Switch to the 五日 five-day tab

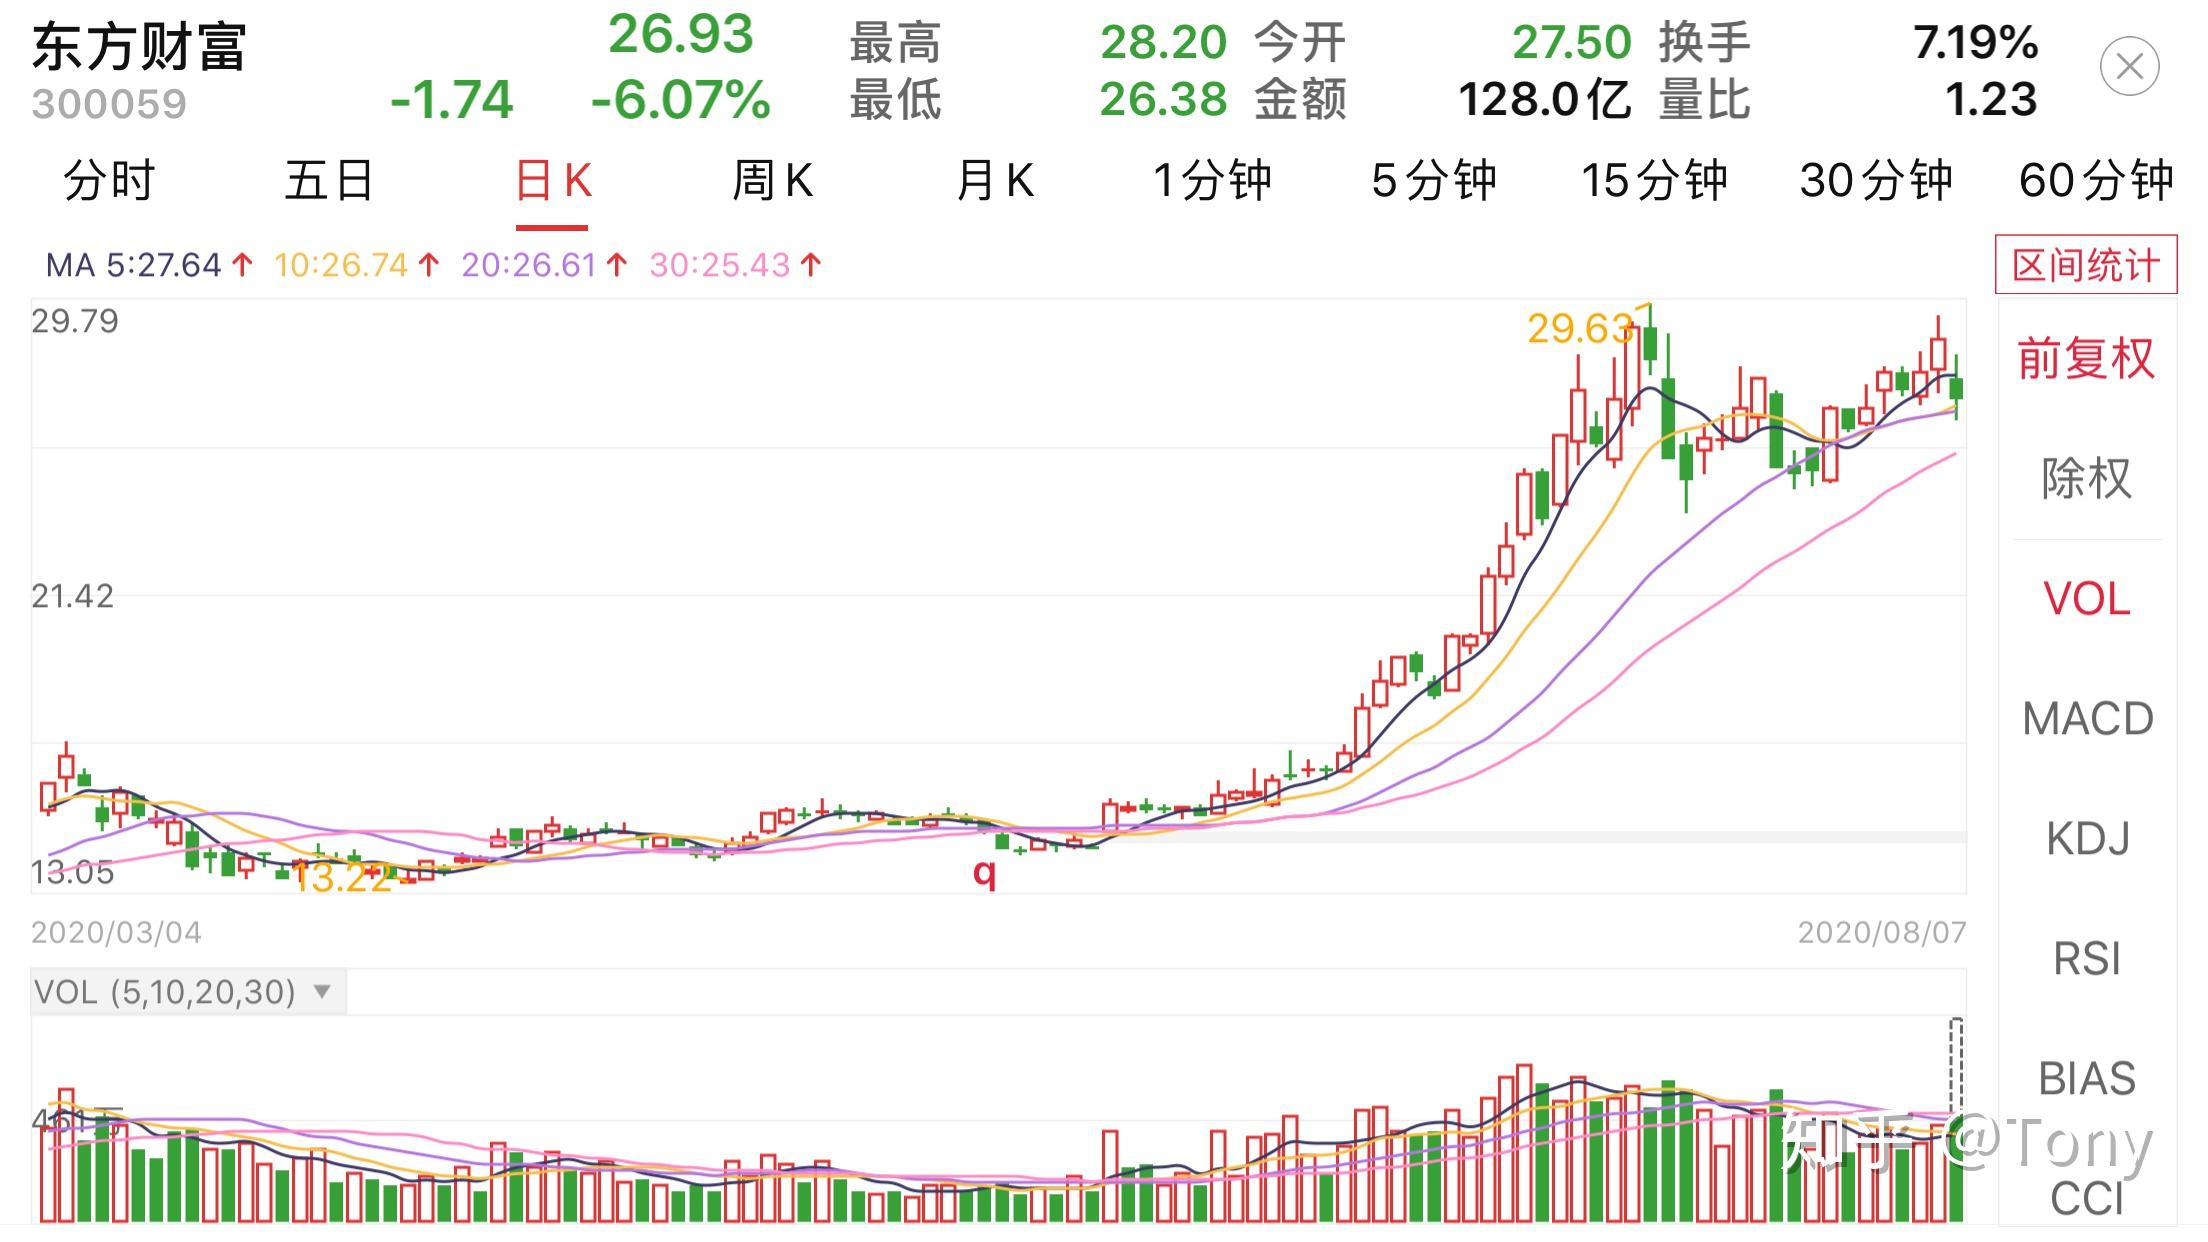point(326,182)
